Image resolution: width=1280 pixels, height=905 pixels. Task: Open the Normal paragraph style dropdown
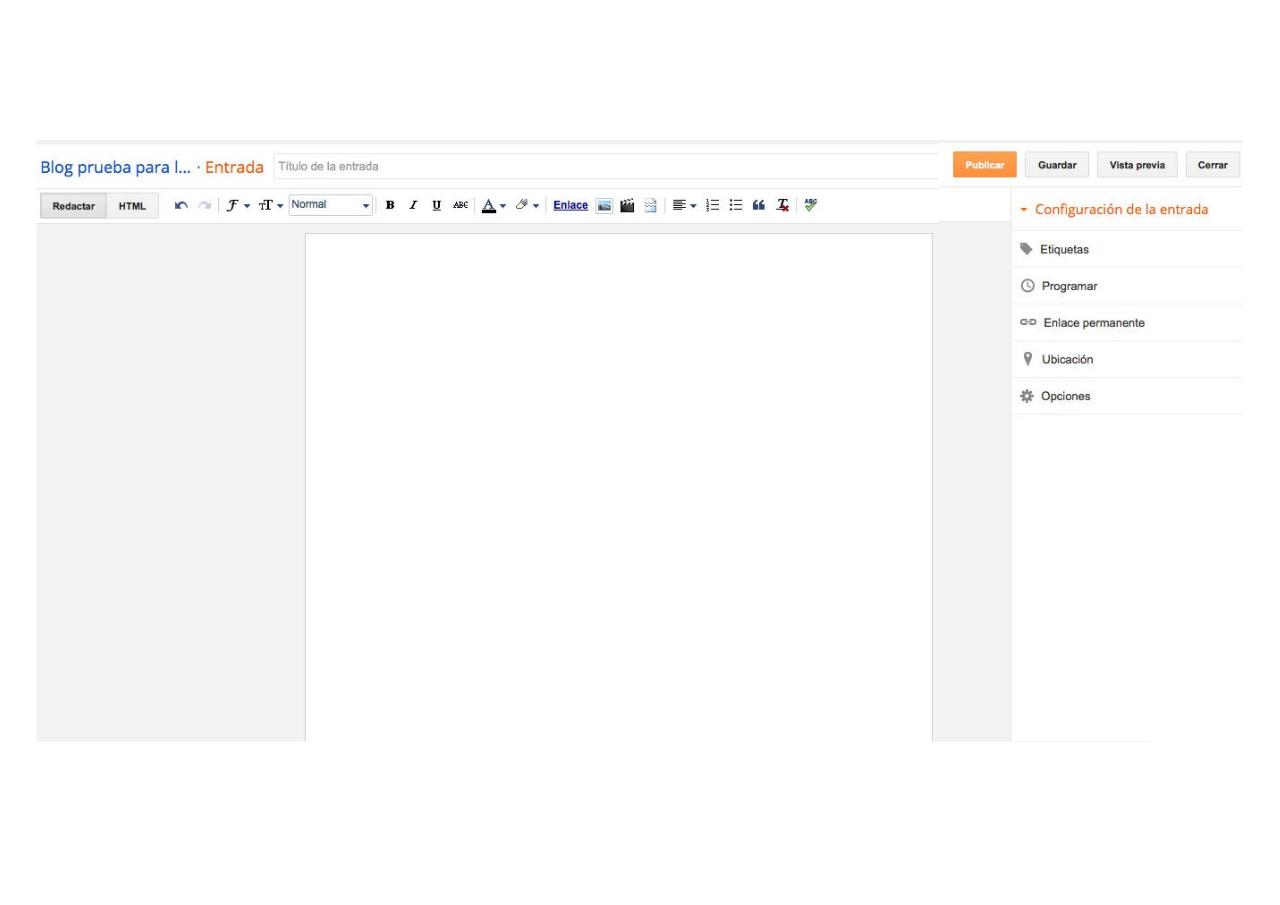click(x=331, y=205)
